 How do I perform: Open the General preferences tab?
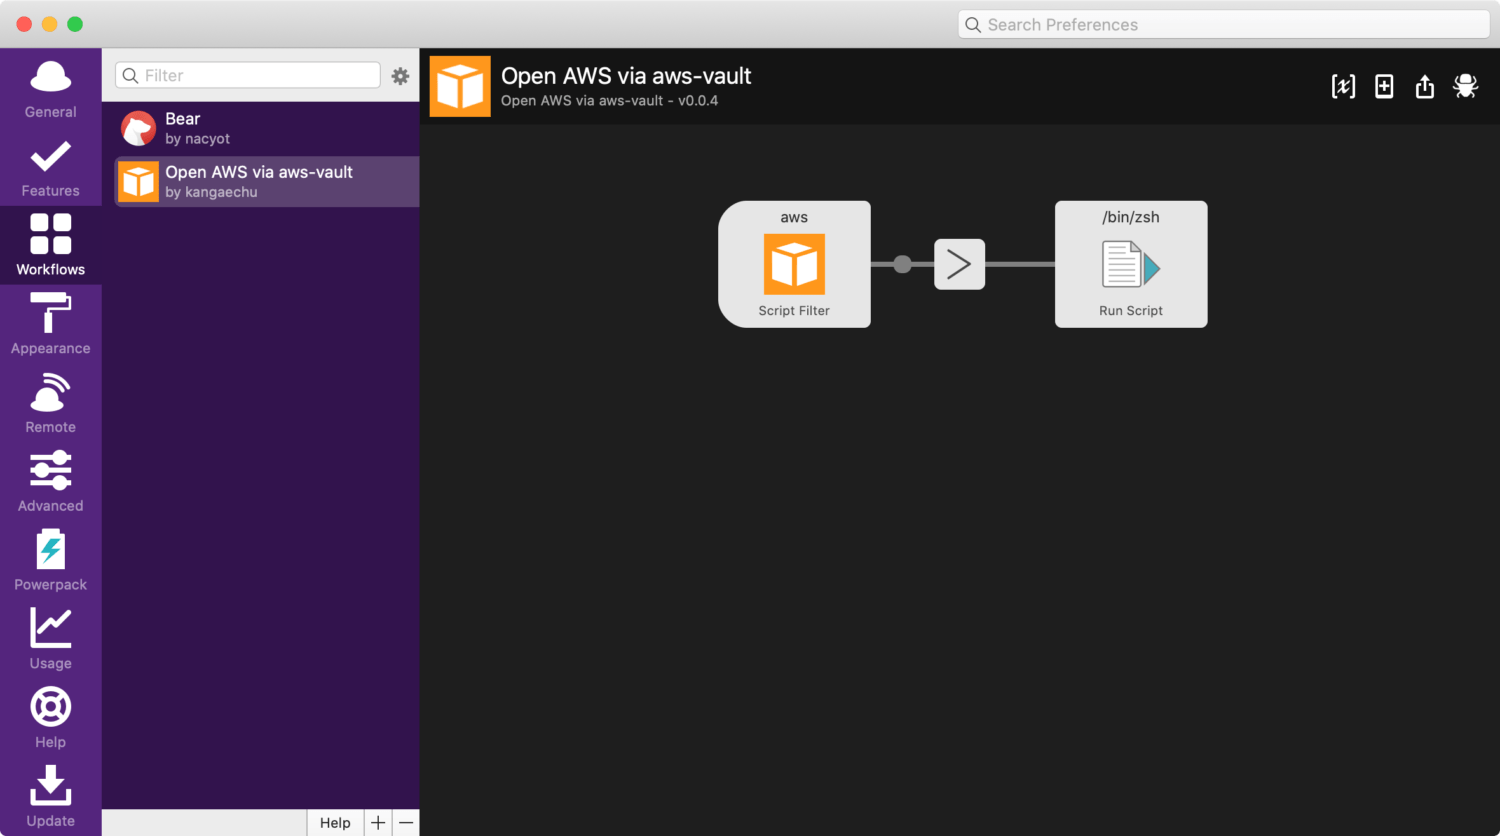click(x=50, y=88)
